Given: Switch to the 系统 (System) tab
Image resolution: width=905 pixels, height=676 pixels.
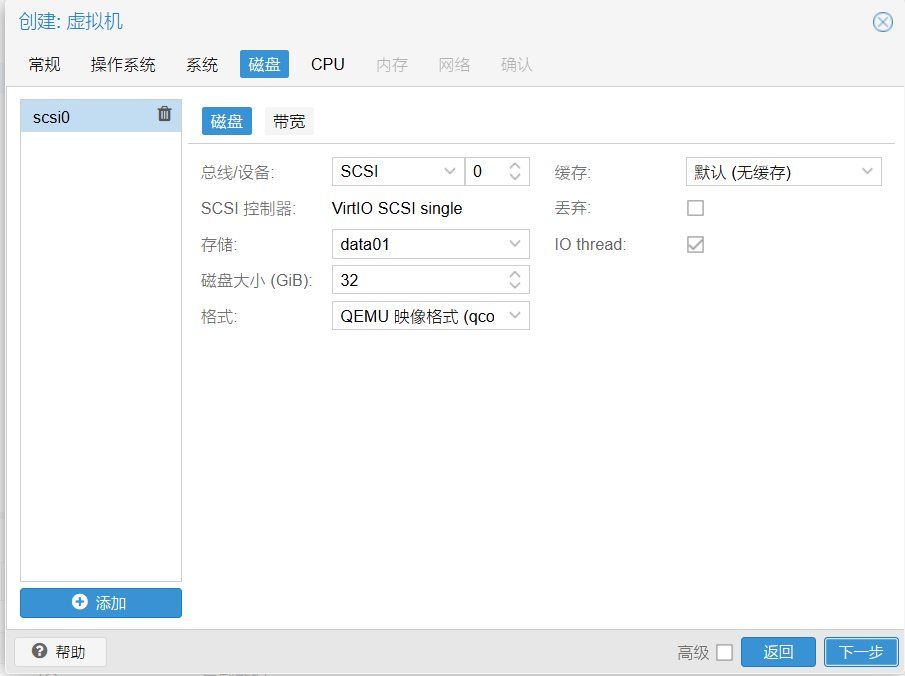Looking at the screenshot, I should click(202, 64).
